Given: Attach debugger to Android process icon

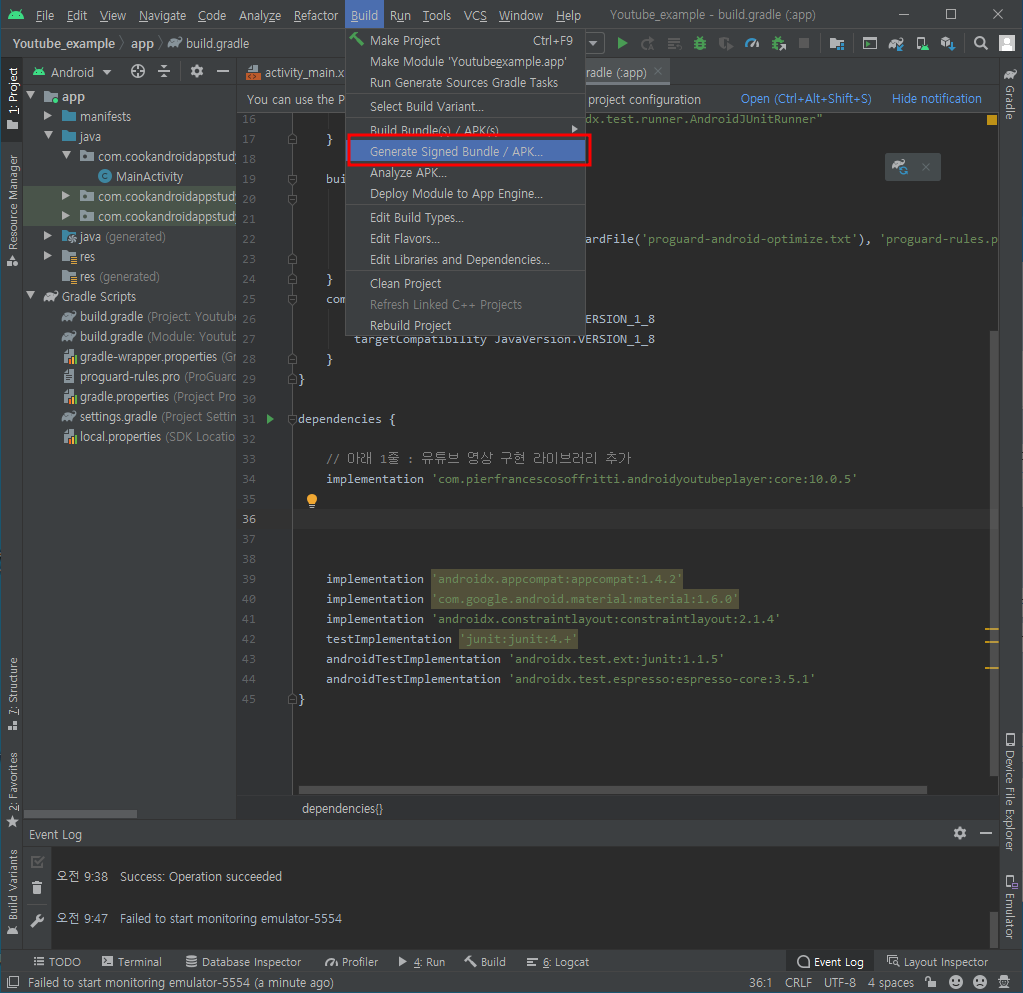Looking at the screenshot, I should (x=778, y=44).
